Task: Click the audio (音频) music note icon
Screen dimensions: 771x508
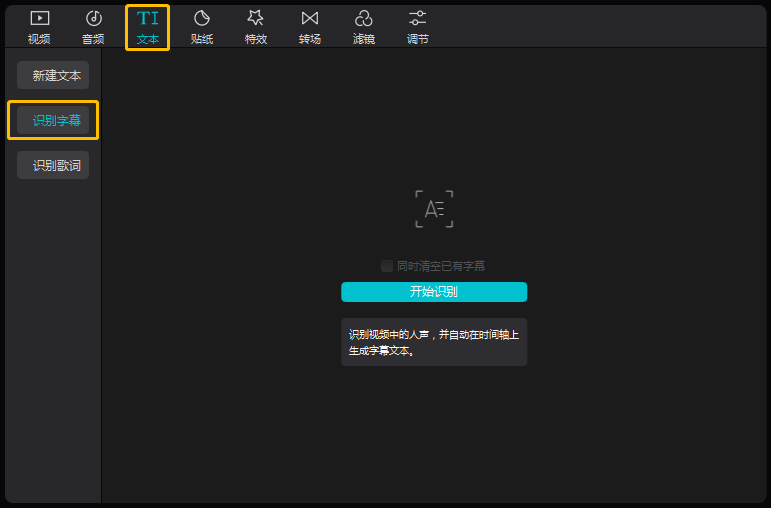Action: click(x=93, y=18)
